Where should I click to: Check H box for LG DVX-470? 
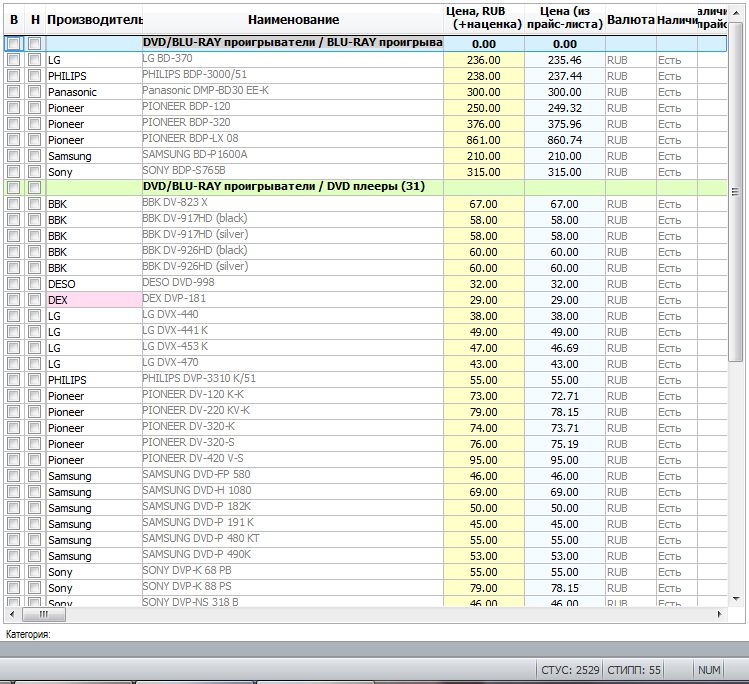[34, 364]
